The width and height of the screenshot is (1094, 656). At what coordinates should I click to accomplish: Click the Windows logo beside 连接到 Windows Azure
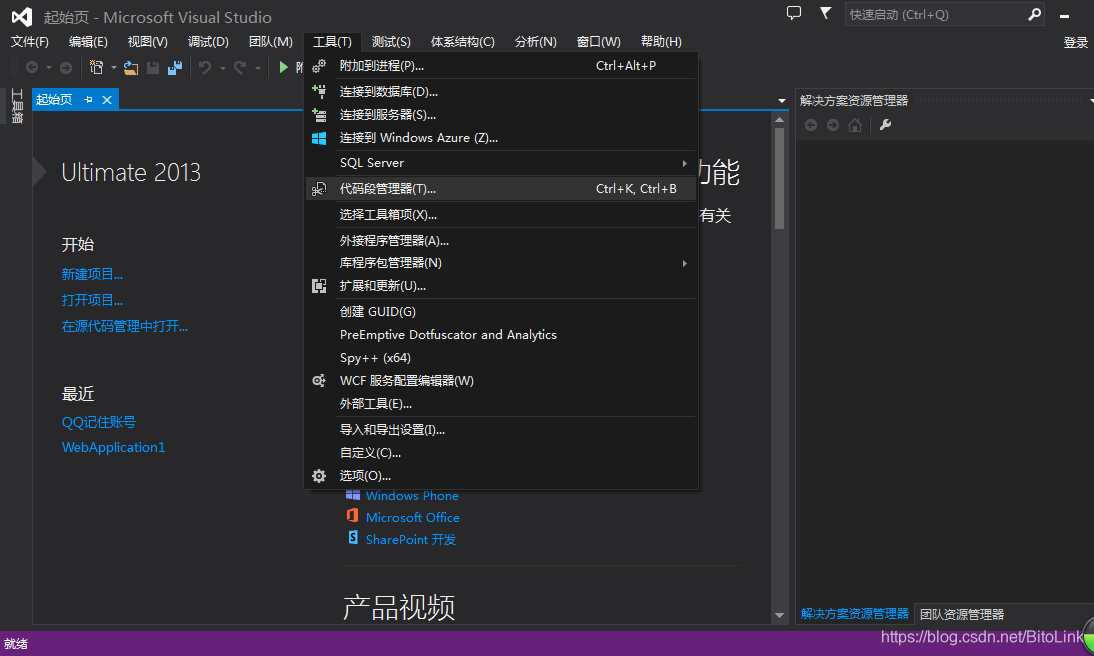tap(319, 138)
